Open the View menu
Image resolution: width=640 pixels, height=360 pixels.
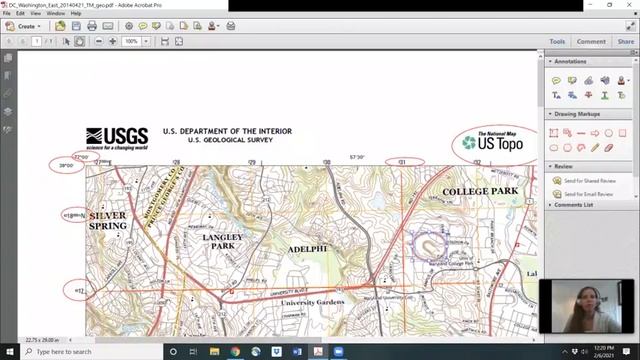tap(36, 13)
